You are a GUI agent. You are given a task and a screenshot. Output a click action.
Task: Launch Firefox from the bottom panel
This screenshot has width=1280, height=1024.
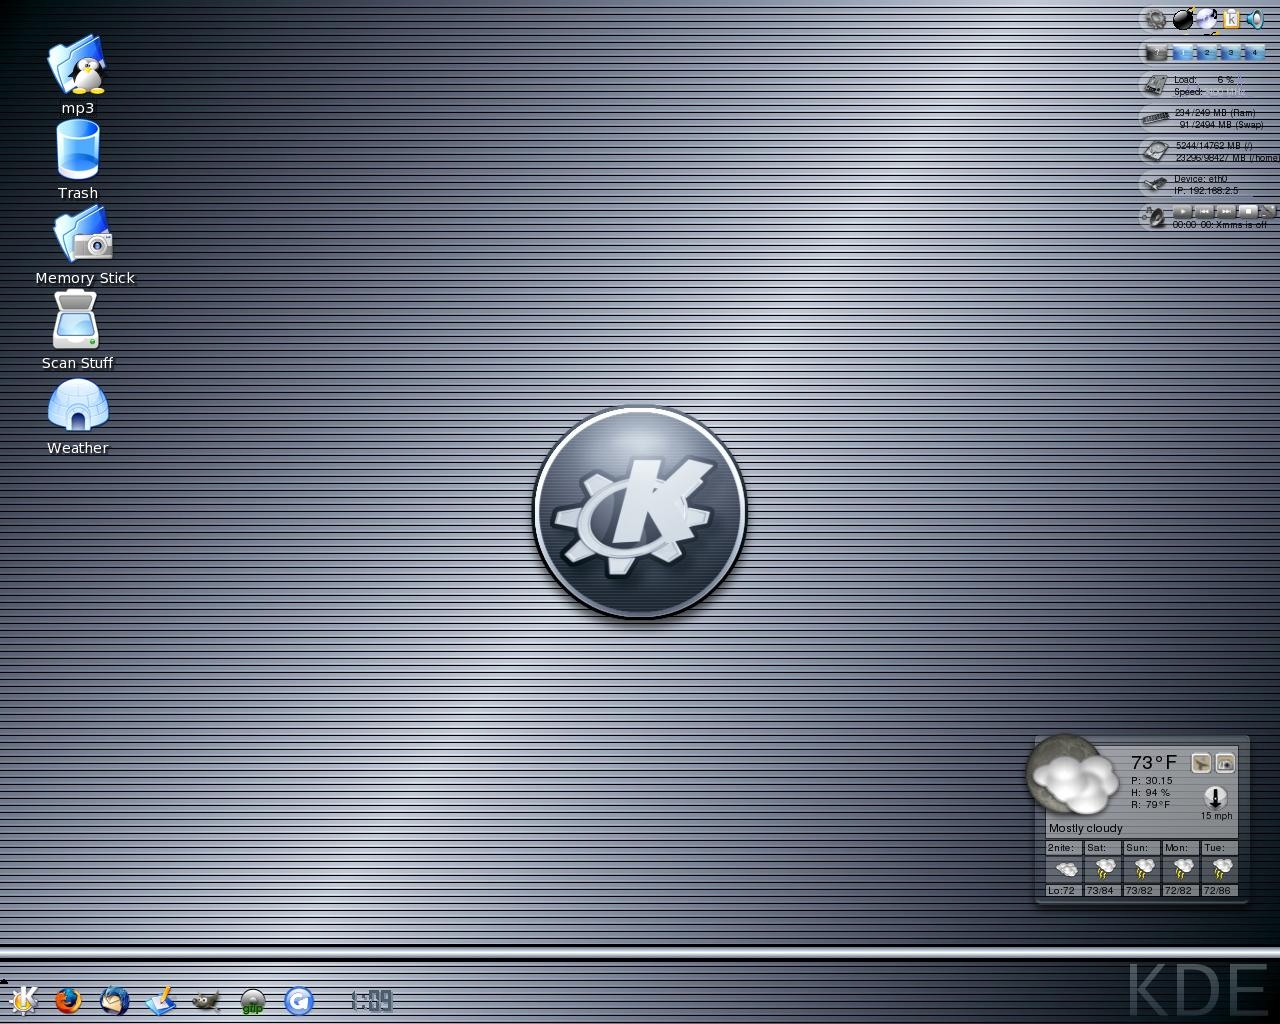(x=68, y=1000)
